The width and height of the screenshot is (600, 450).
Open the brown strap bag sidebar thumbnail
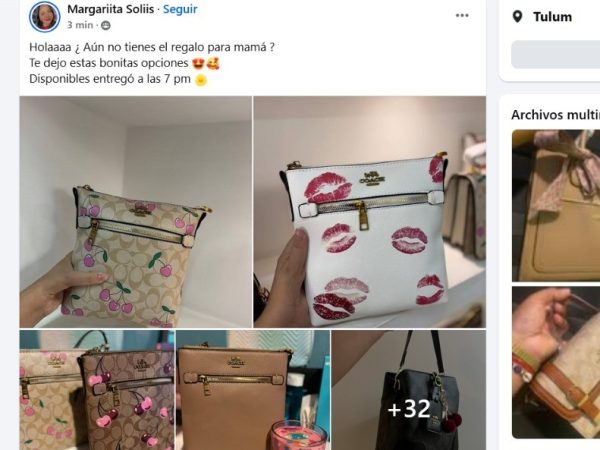coord(556,362)
